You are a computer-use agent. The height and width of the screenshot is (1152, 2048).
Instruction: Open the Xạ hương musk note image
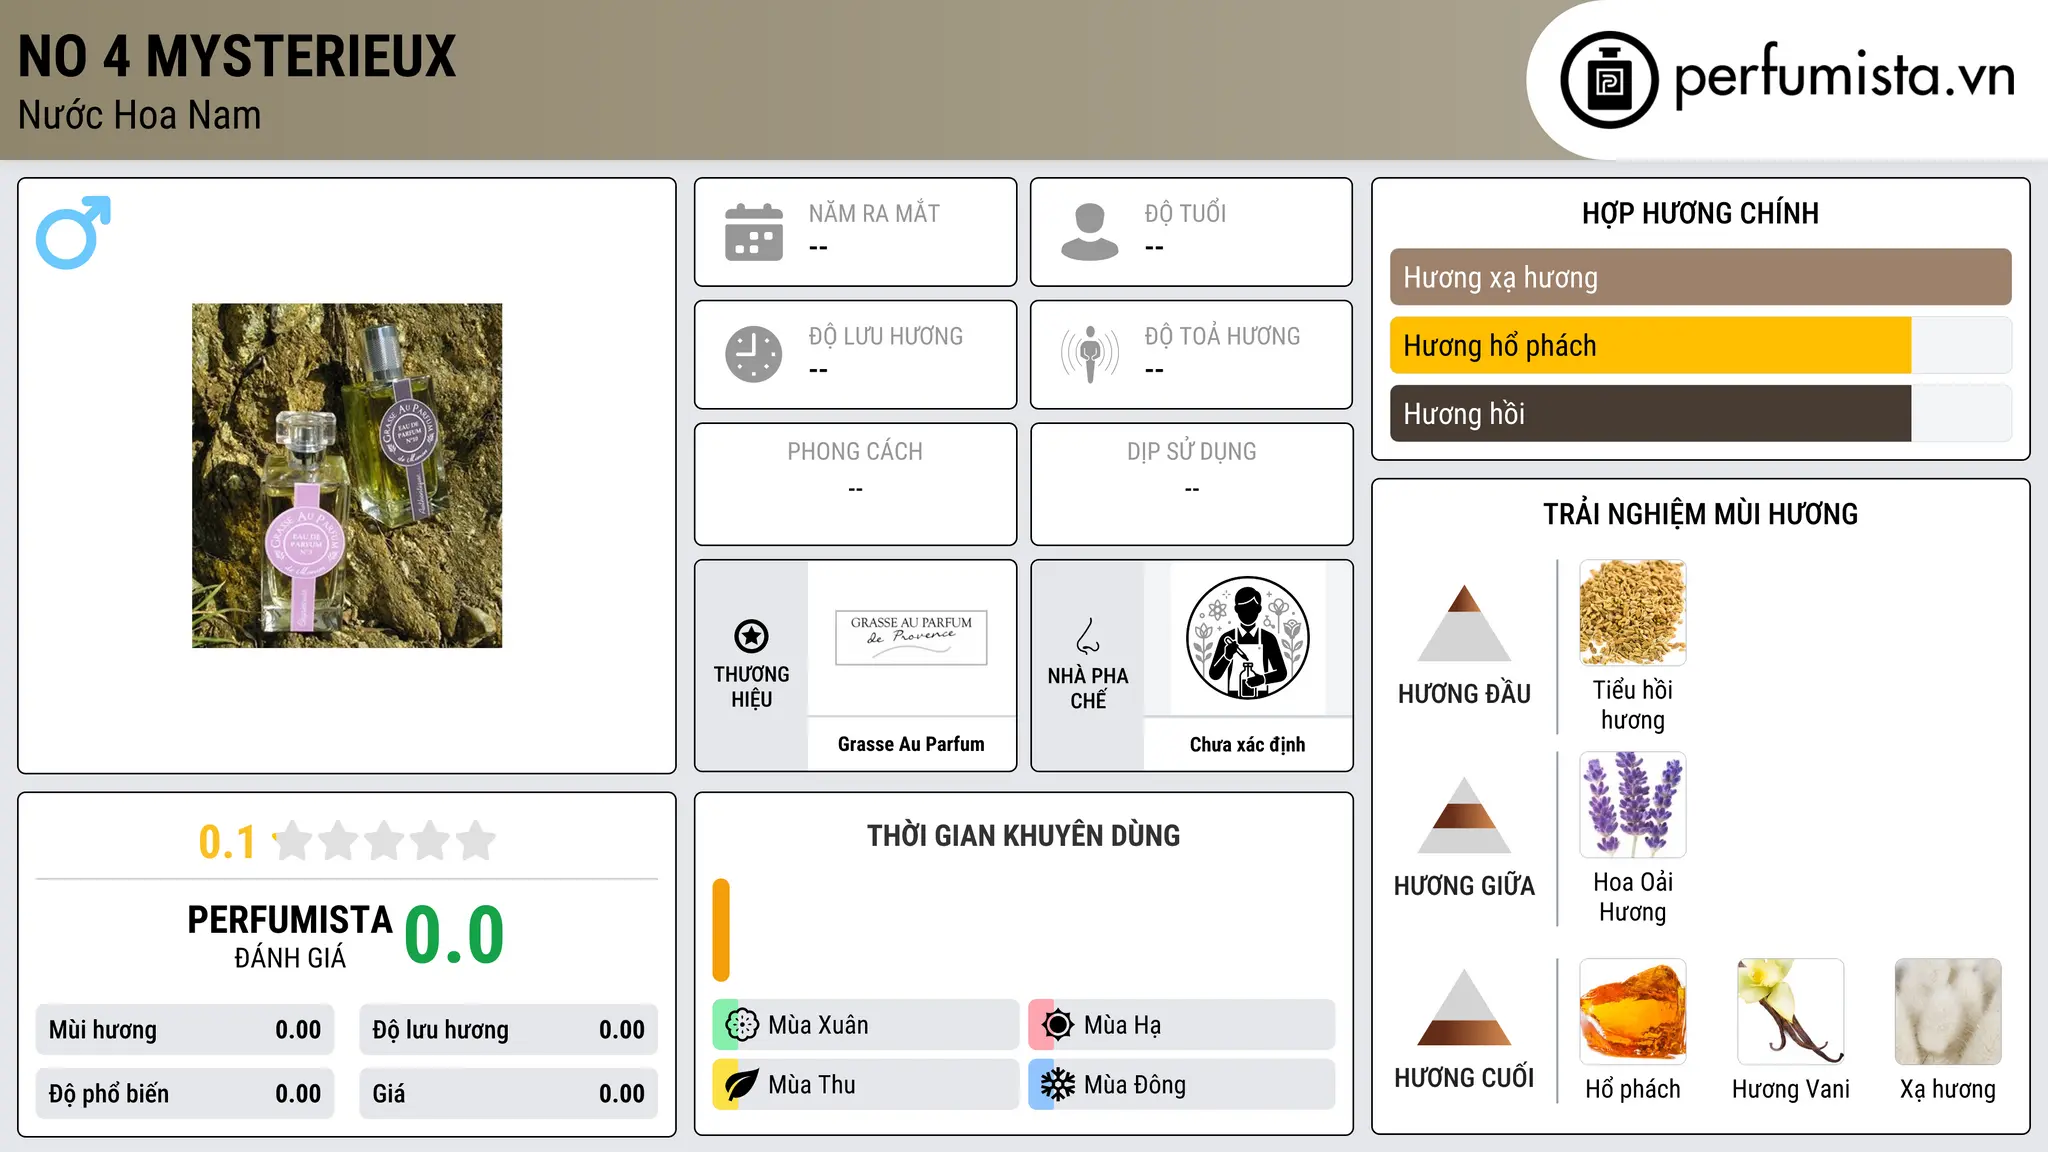click(1948, 1012)
